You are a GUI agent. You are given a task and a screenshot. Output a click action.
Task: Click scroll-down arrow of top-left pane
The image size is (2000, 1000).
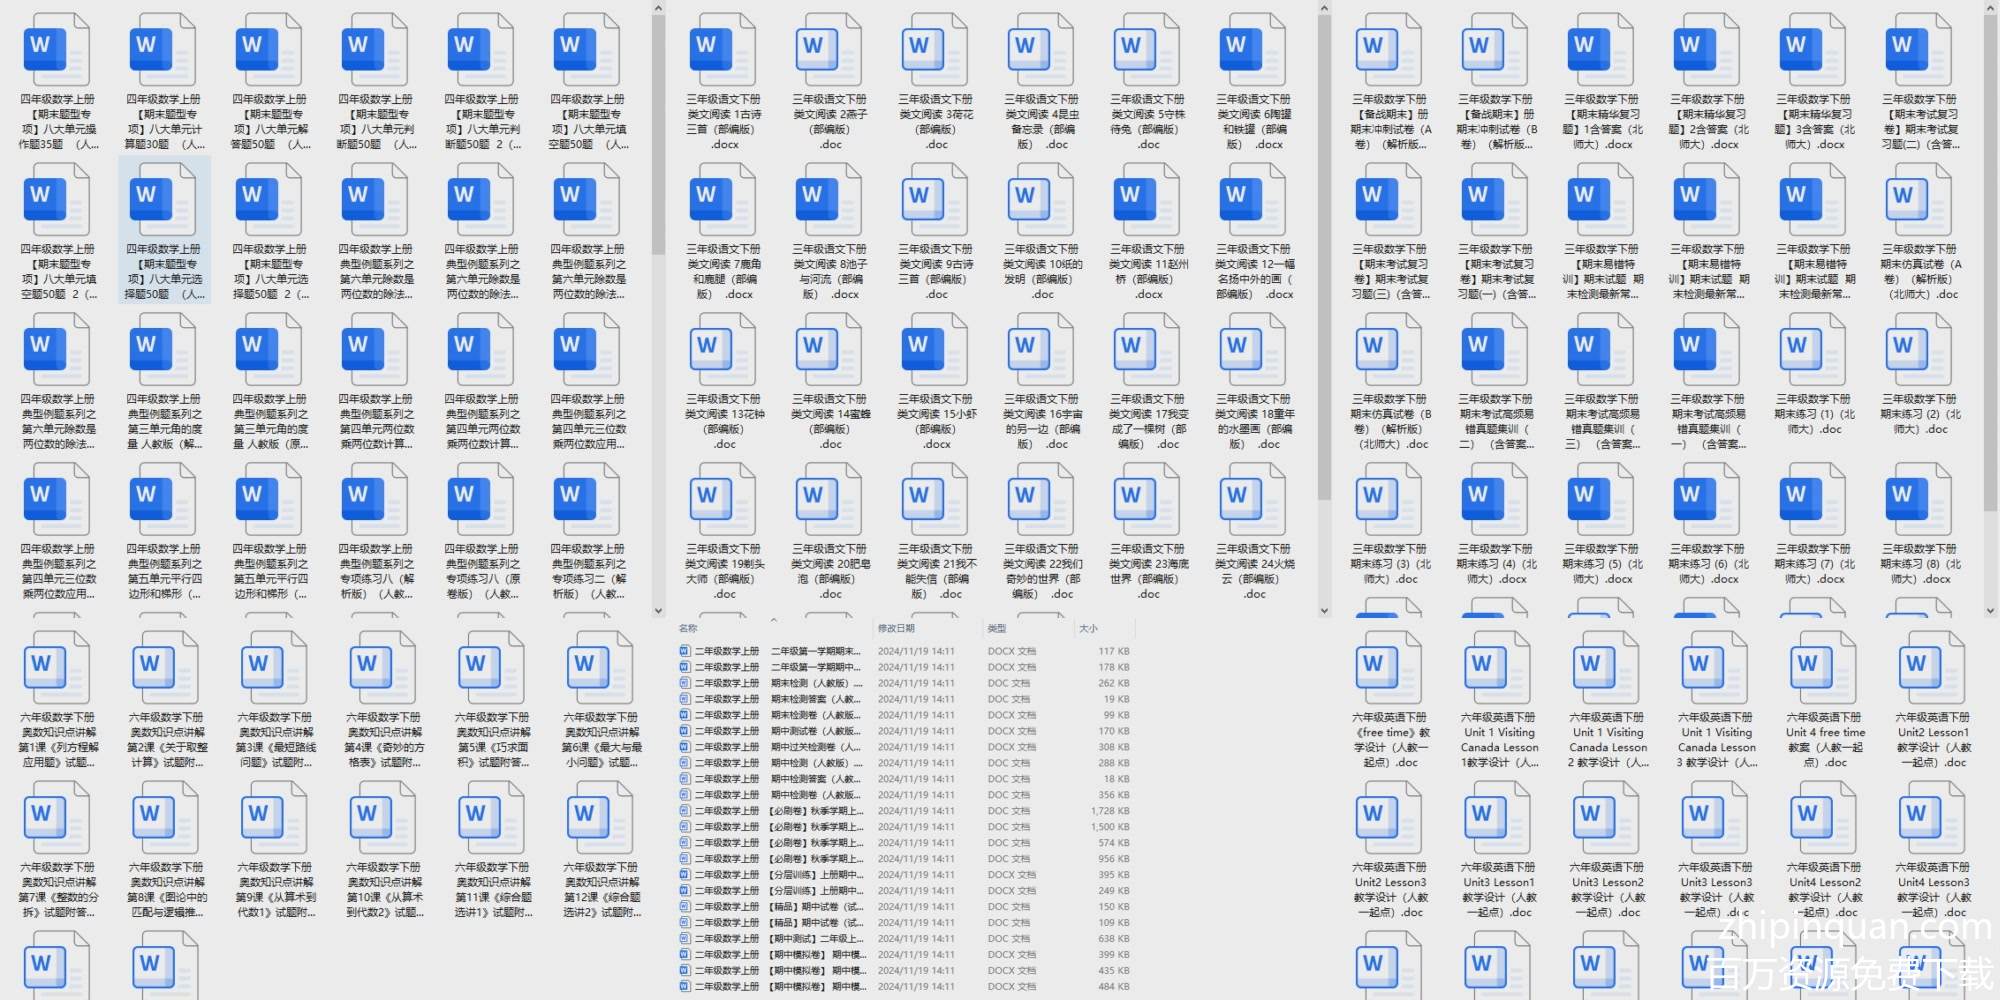click(x=658, y=610)
